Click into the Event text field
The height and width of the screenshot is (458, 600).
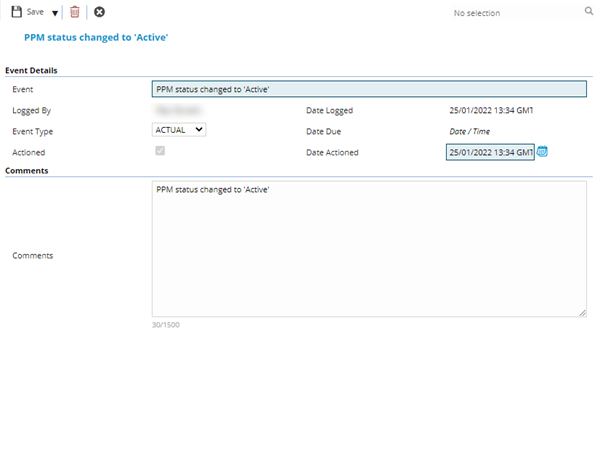pos(368,89)
